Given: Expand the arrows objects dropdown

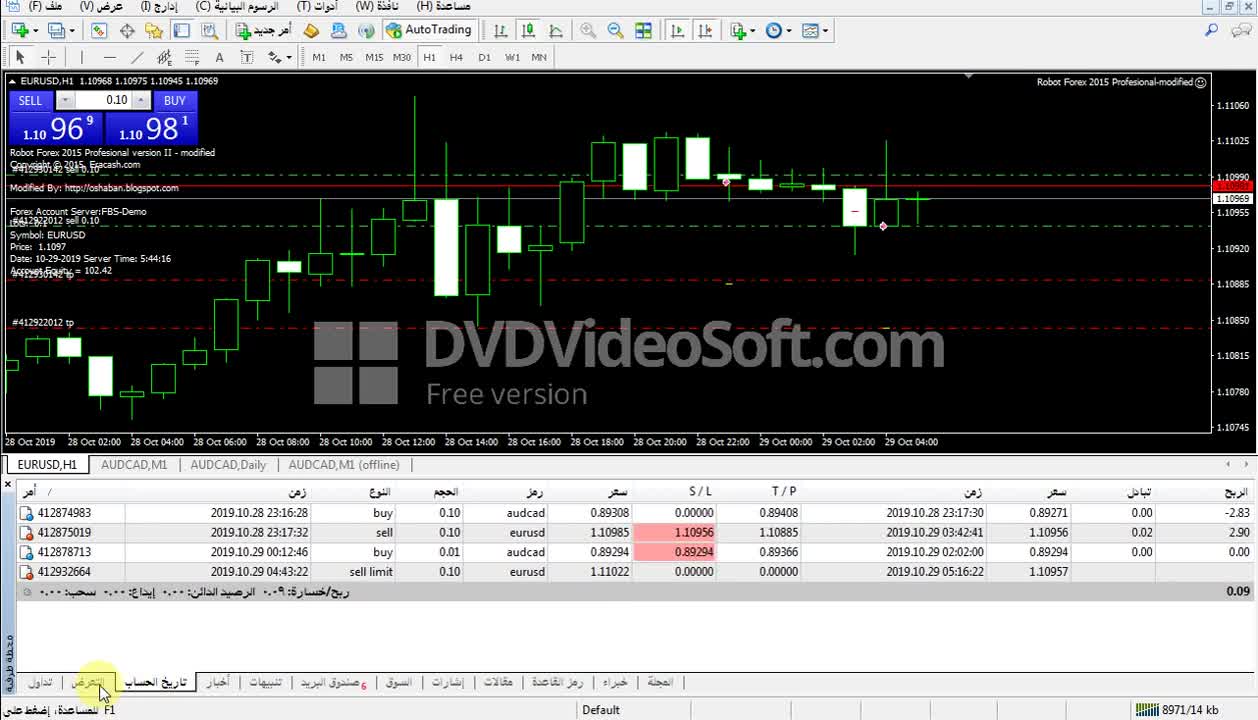Looking at the screenshot, I should pos(289,57).
